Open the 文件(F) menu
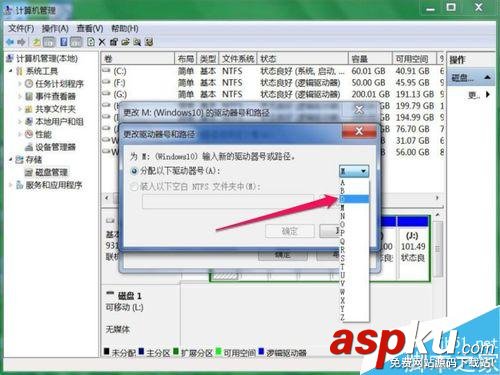 pyautogui.click(x=21, y=29)
